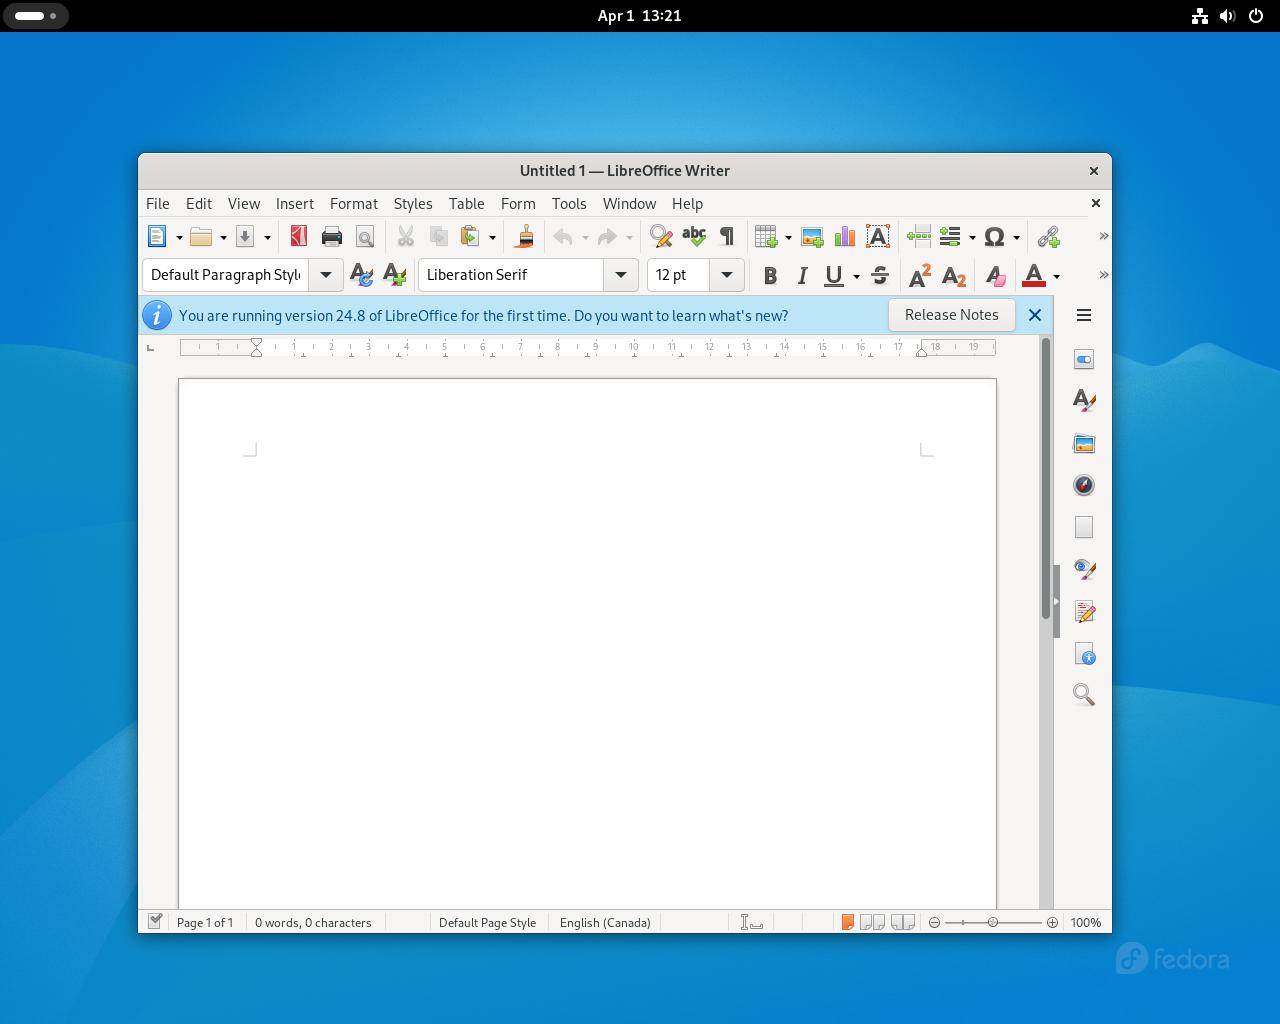Dismiss the version infobar

coord(1035,315)
